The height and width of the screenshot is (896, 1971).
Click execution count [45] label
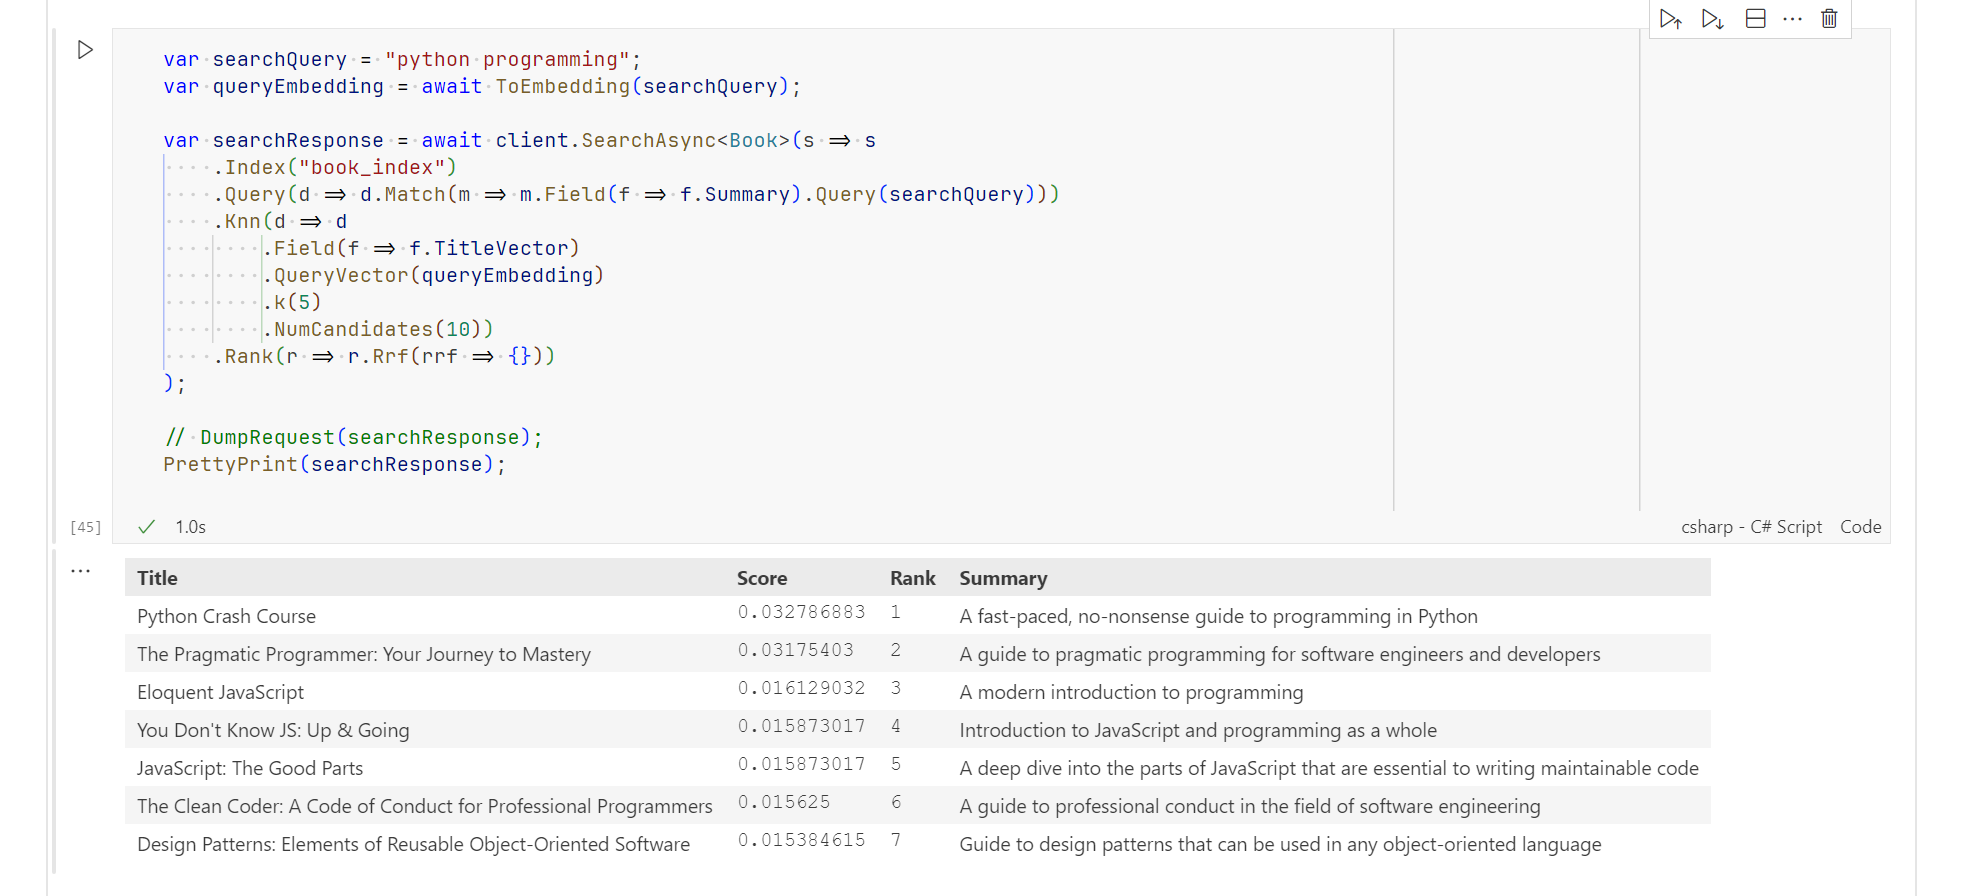[x=86, y=527]
